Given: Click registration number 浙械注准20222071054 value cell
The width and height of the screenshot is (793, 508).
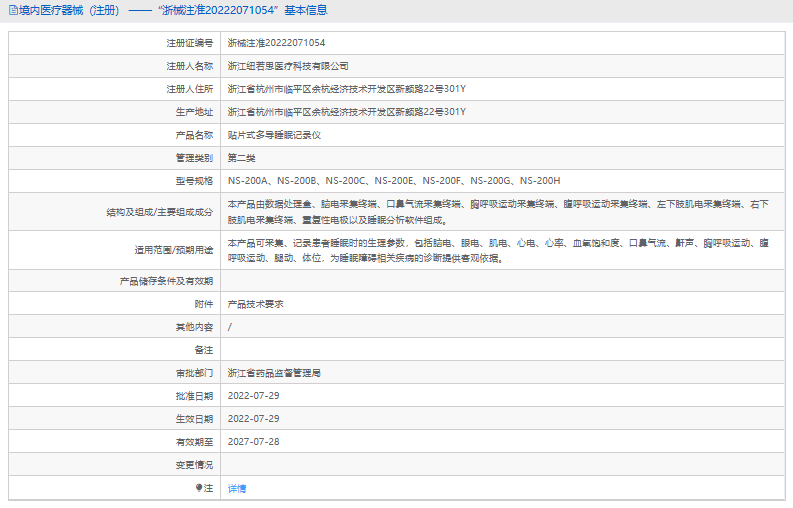Looking at the screenshot, I should coord(276,43).
